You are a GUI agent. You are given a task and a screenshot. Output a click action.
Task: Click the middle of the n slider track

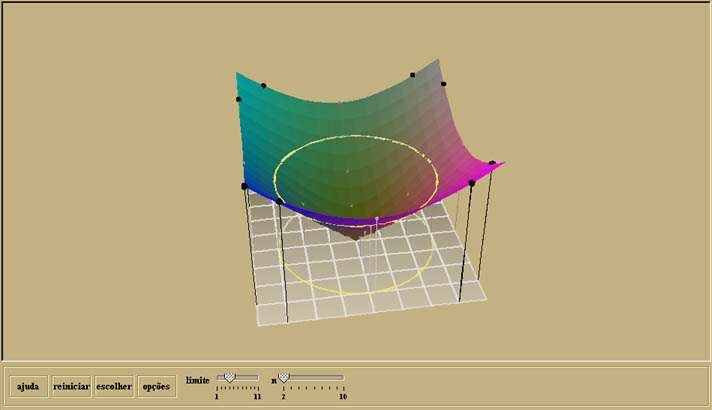pos(313,377)
